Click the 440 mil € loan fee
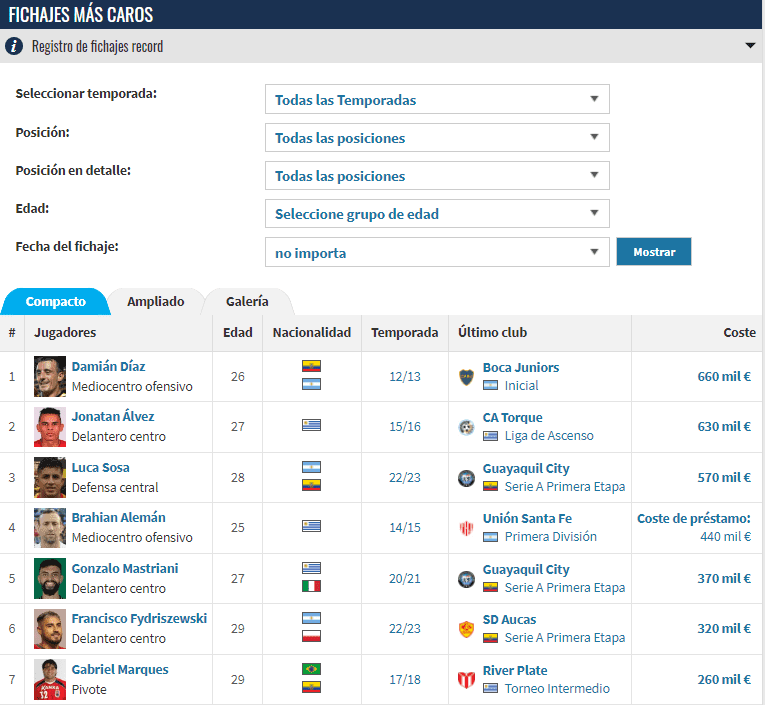Viewport: 765px width, 705px height. [x=725, y=537]
